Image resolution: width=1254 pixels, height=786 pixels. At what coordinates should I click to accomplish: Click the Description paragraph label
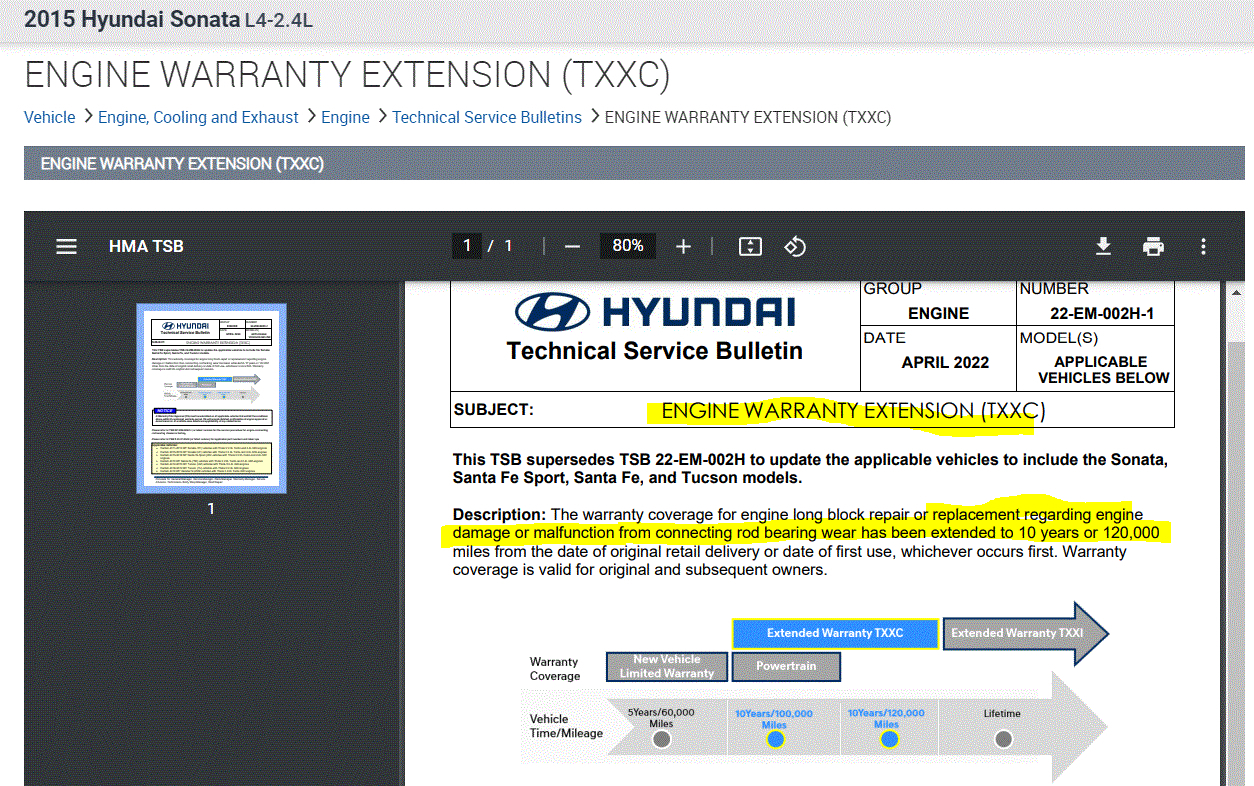499,514
